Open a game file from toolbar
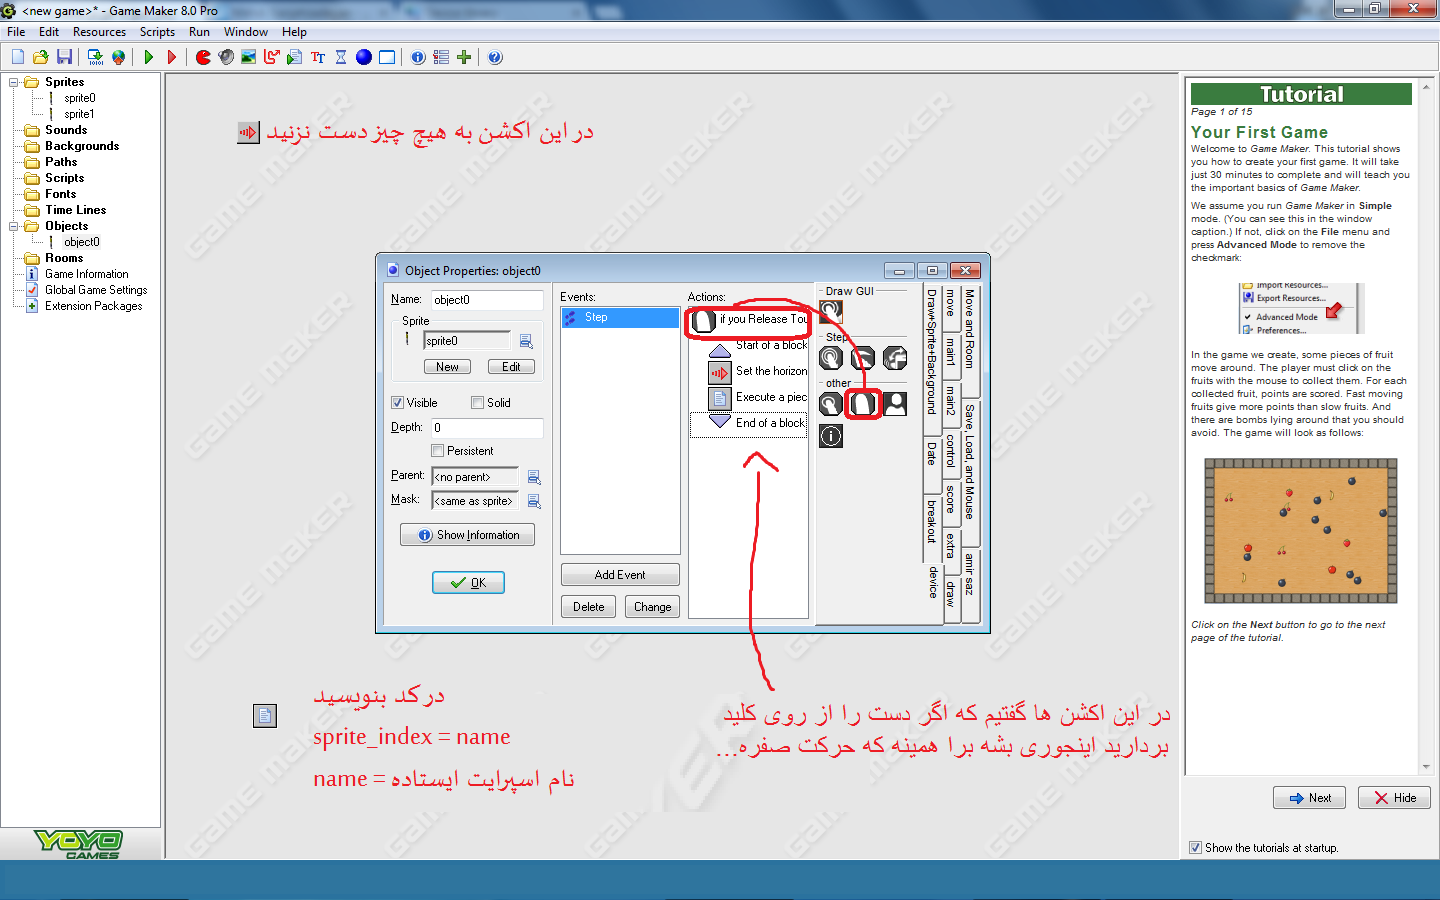Screen dimensions: 1440x900 (41, 57)
